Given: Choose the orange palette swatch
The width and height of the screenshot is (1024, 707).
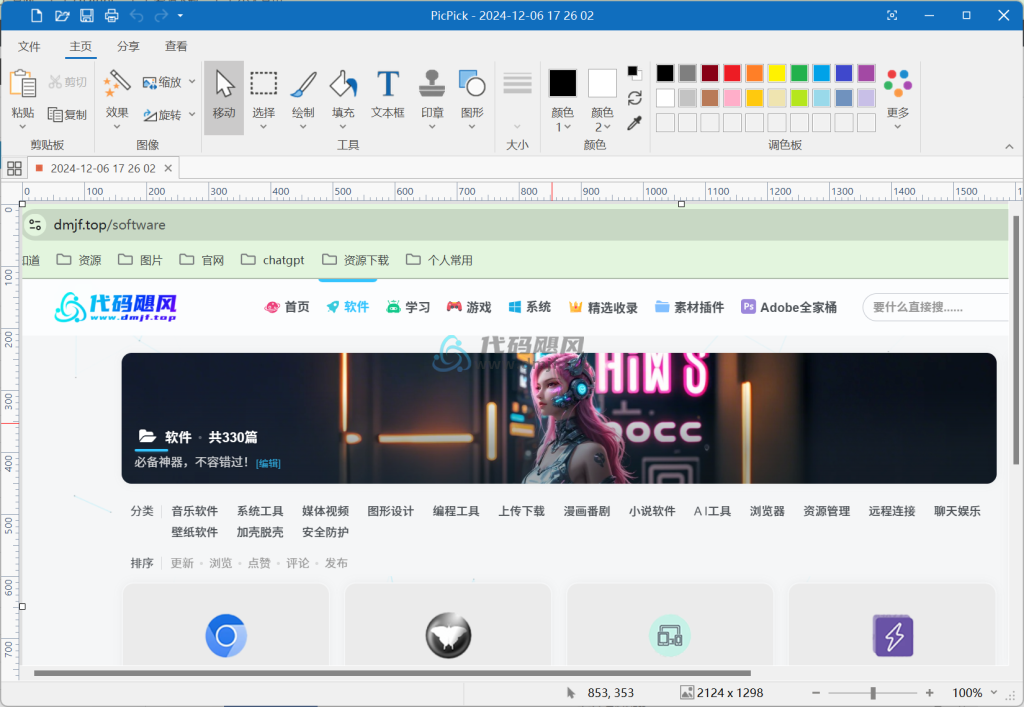Looking at the screenshot, I should pos(754,73).
